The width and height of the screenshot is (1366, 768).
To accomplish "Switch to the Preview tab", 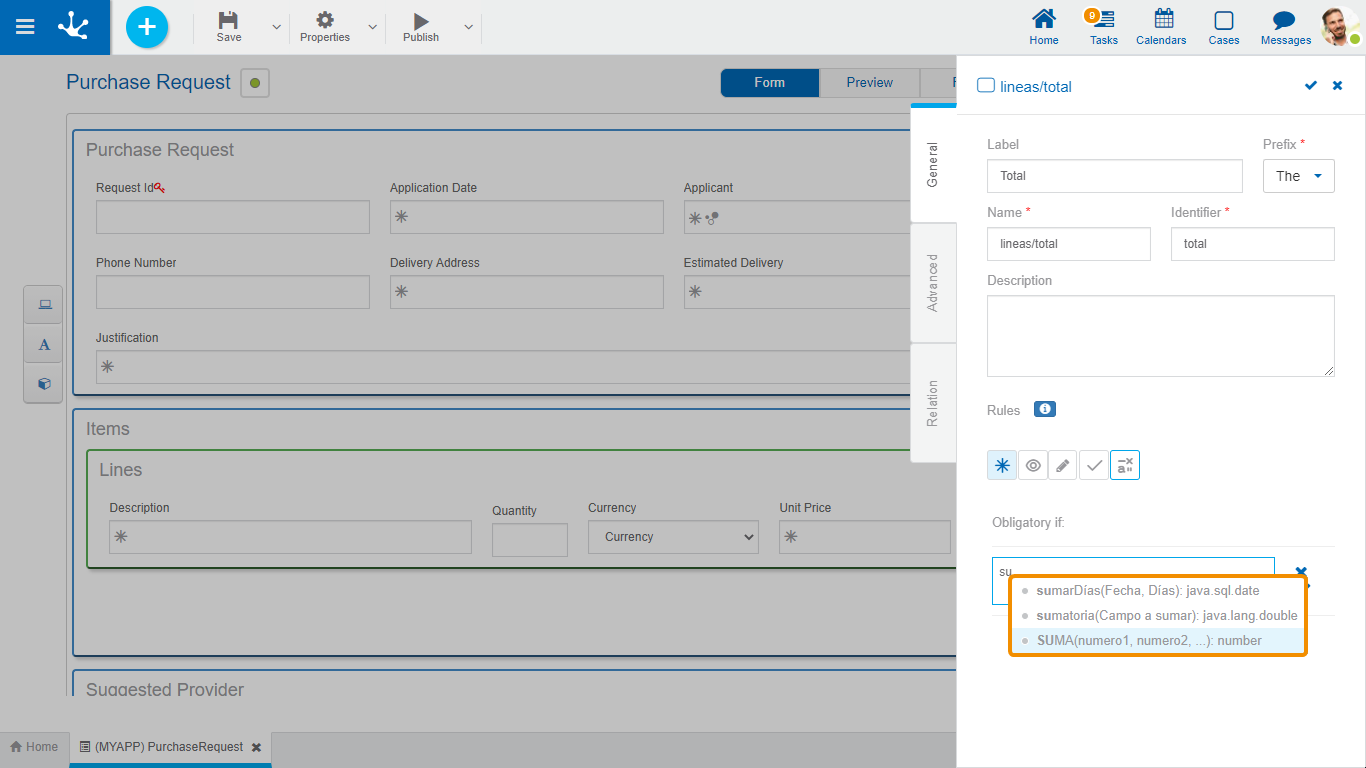I will [869, 83].
